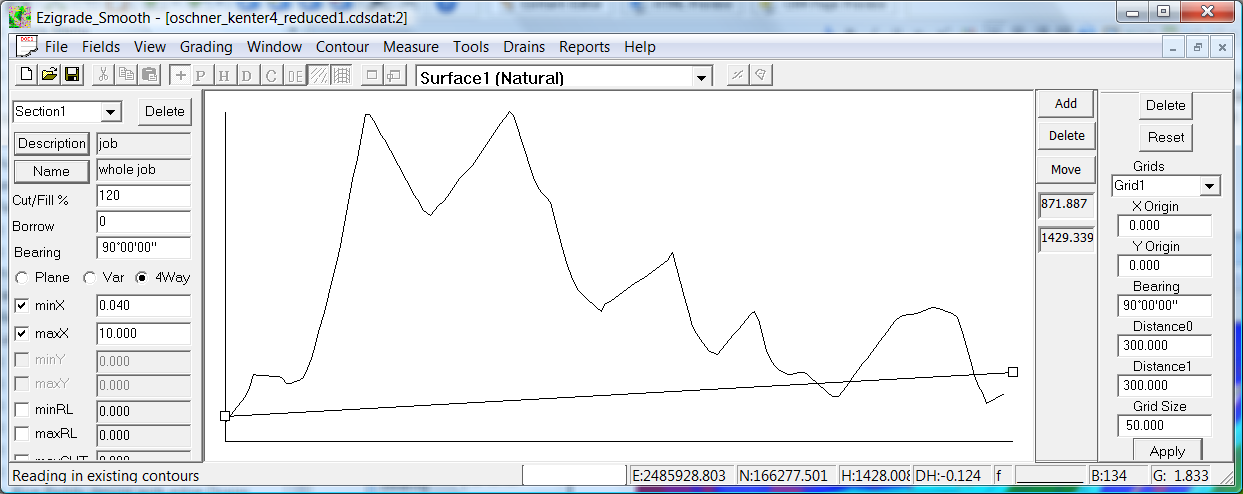Toggle the grid mesh toolbar icon
The height and width of the screenshot is (494, 1243).
click(x=341, y=76)
